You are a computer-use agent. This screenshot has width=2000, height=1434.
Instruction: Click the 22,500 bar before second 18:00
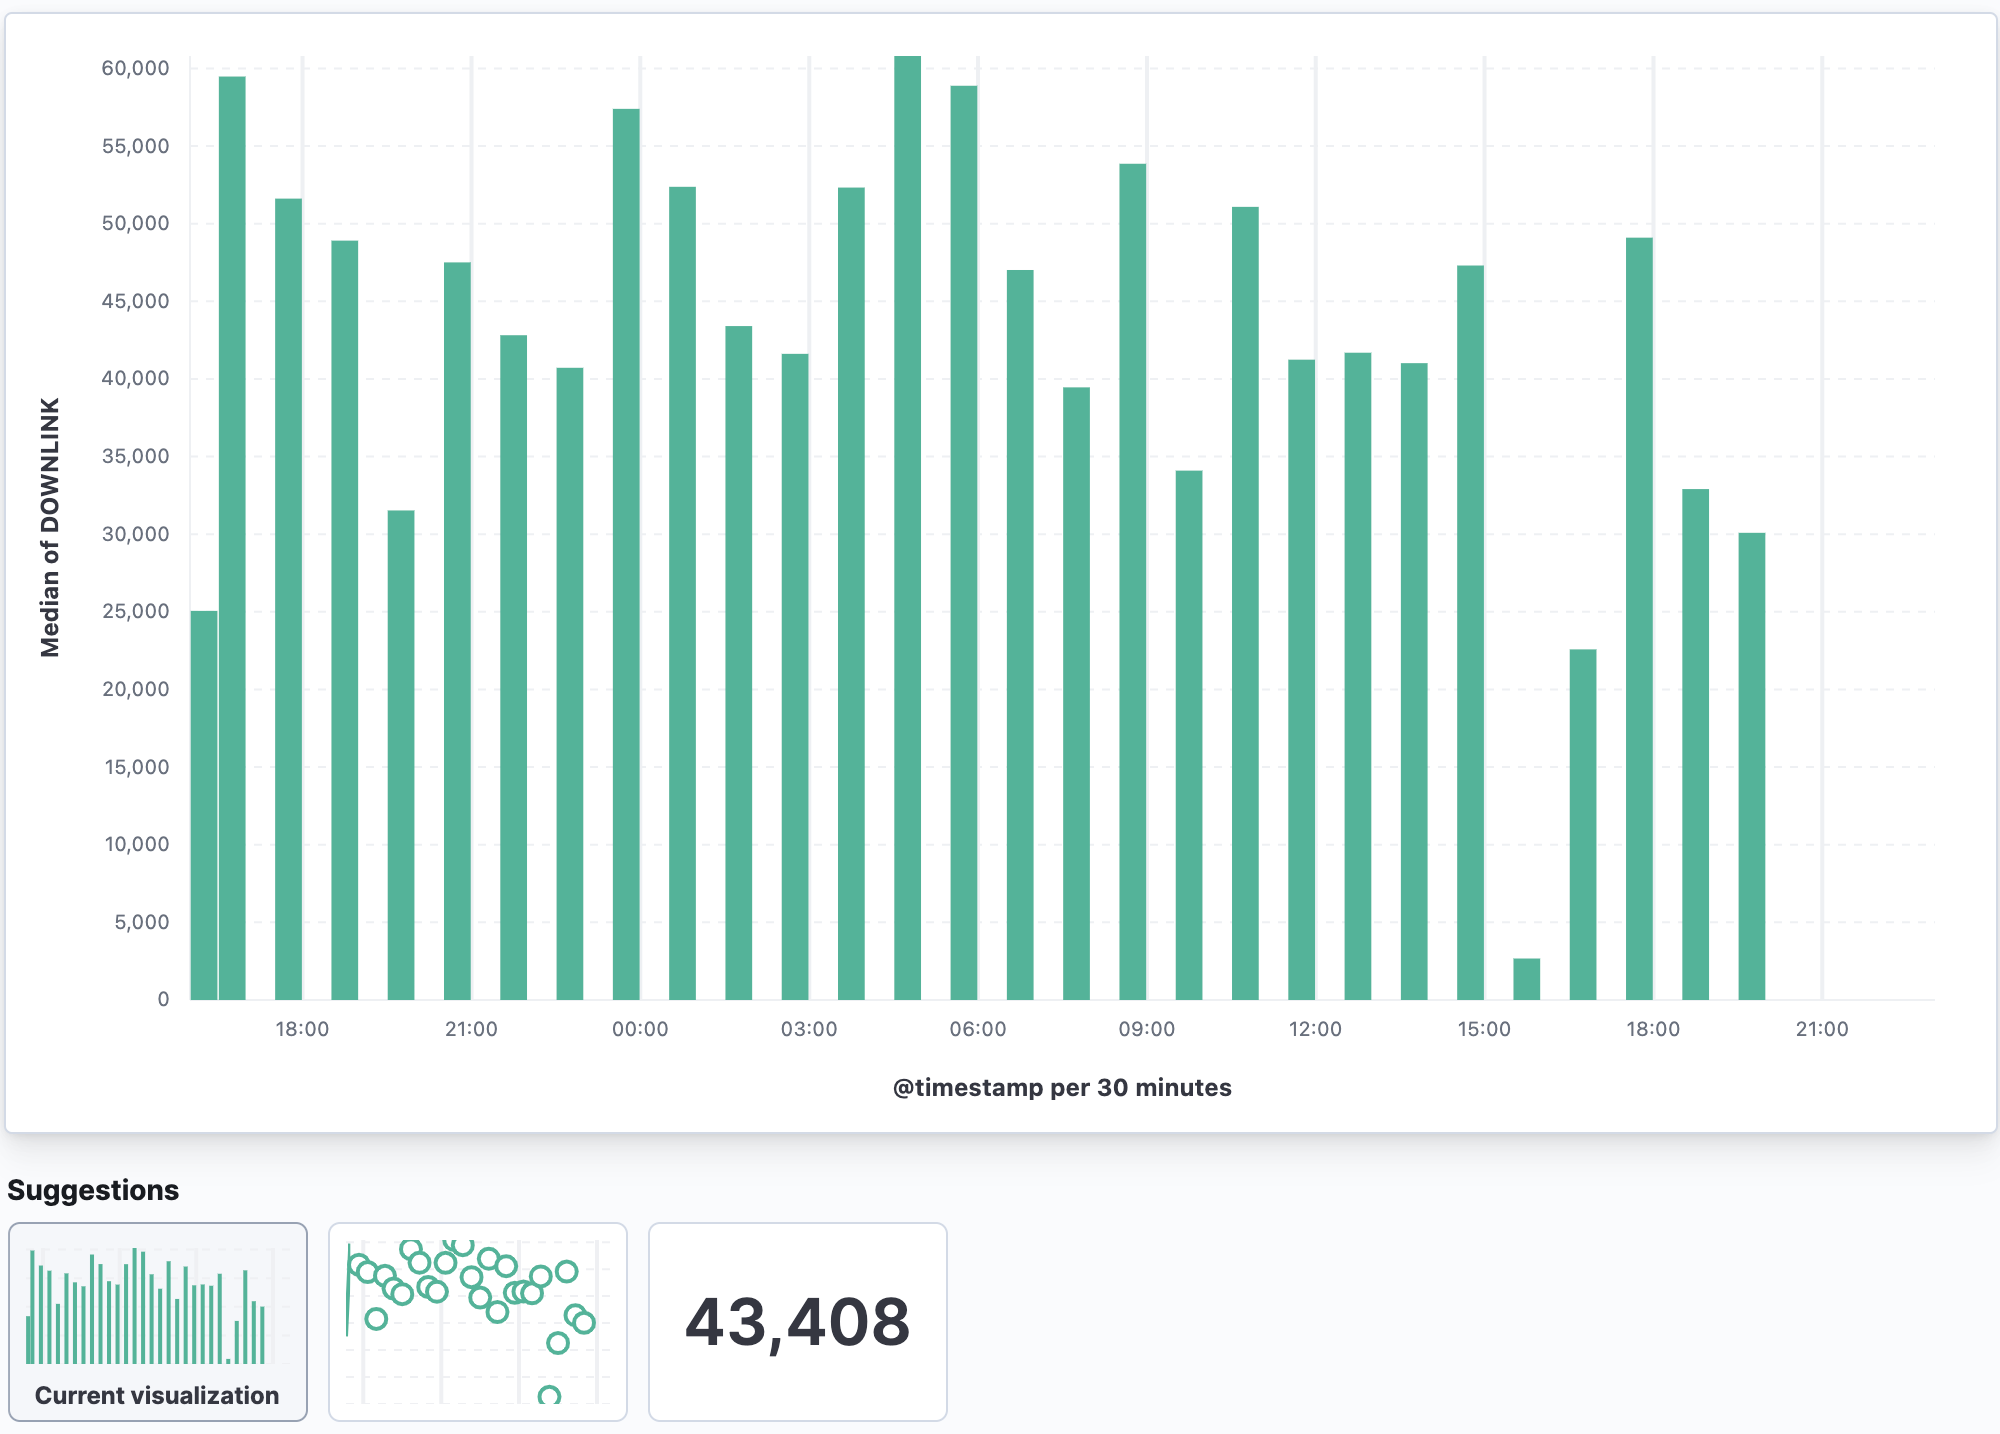click(x=1583, y=824)
